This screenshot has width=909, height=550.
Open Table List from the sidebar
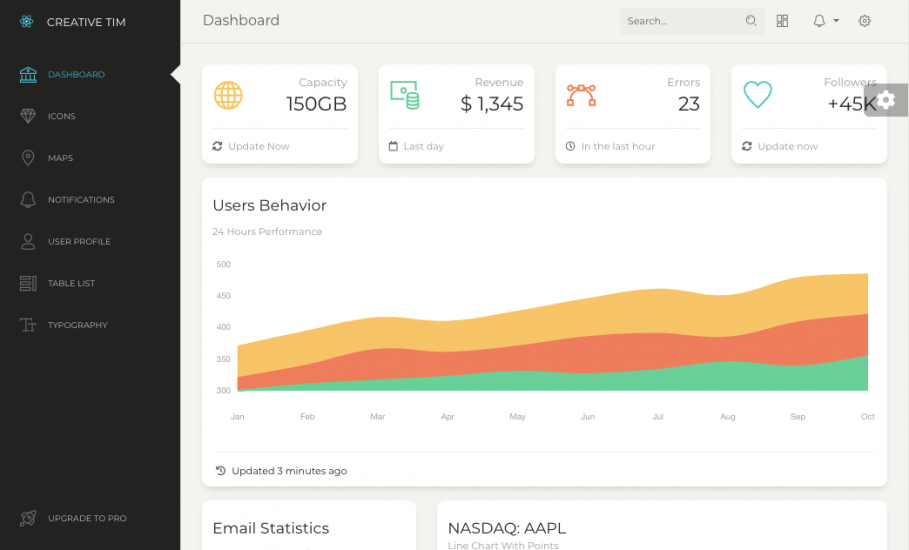(x=71, y=283)
